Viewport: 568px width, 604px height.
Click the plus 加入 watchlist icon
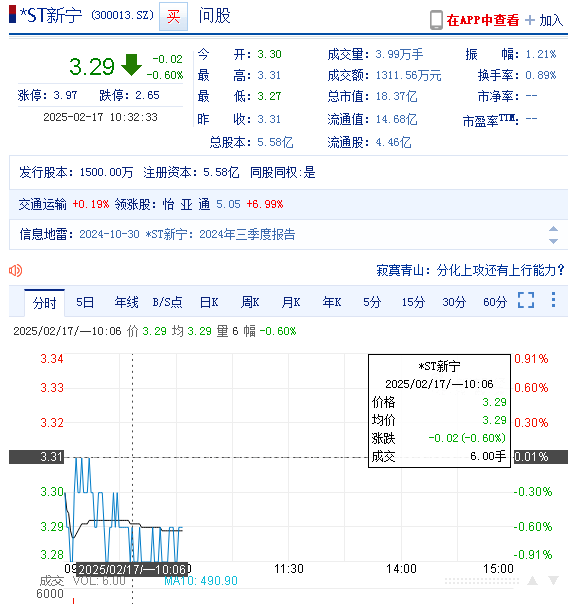[530, 20]
